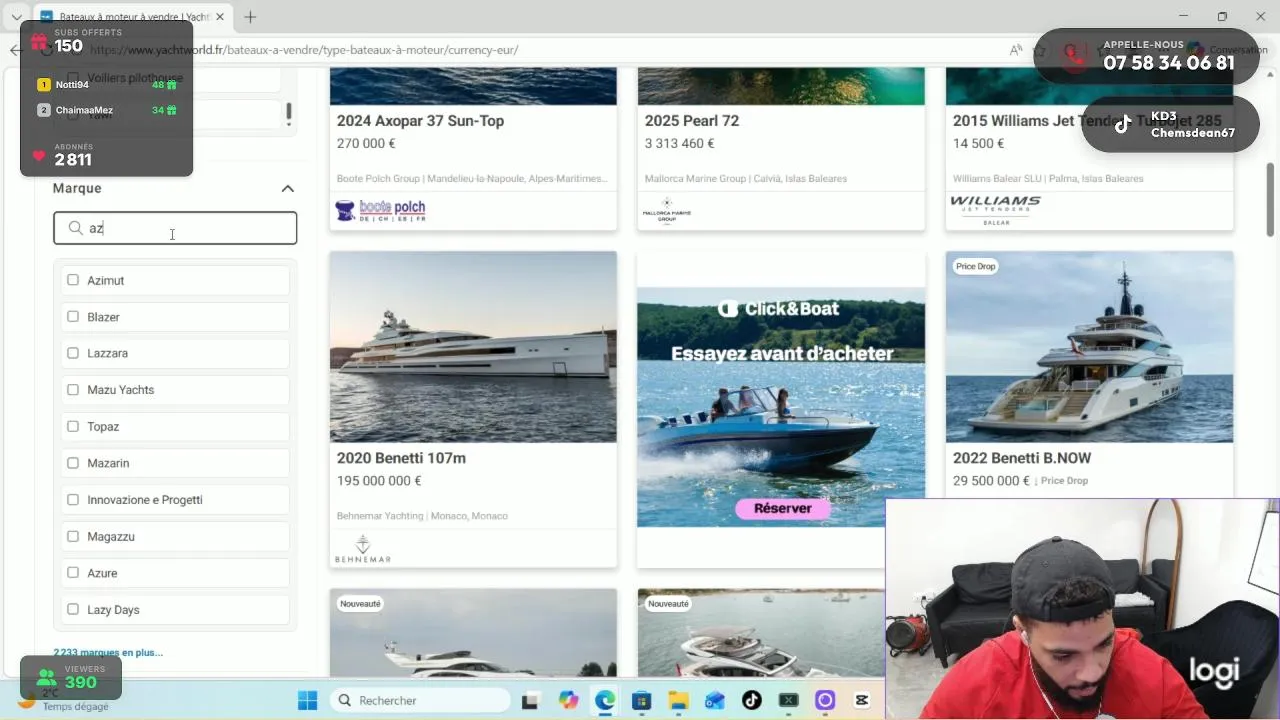This screenshot has width=1280, height=720.
Task: Open the weather widget in the taskbar
Action: point(65,700)
